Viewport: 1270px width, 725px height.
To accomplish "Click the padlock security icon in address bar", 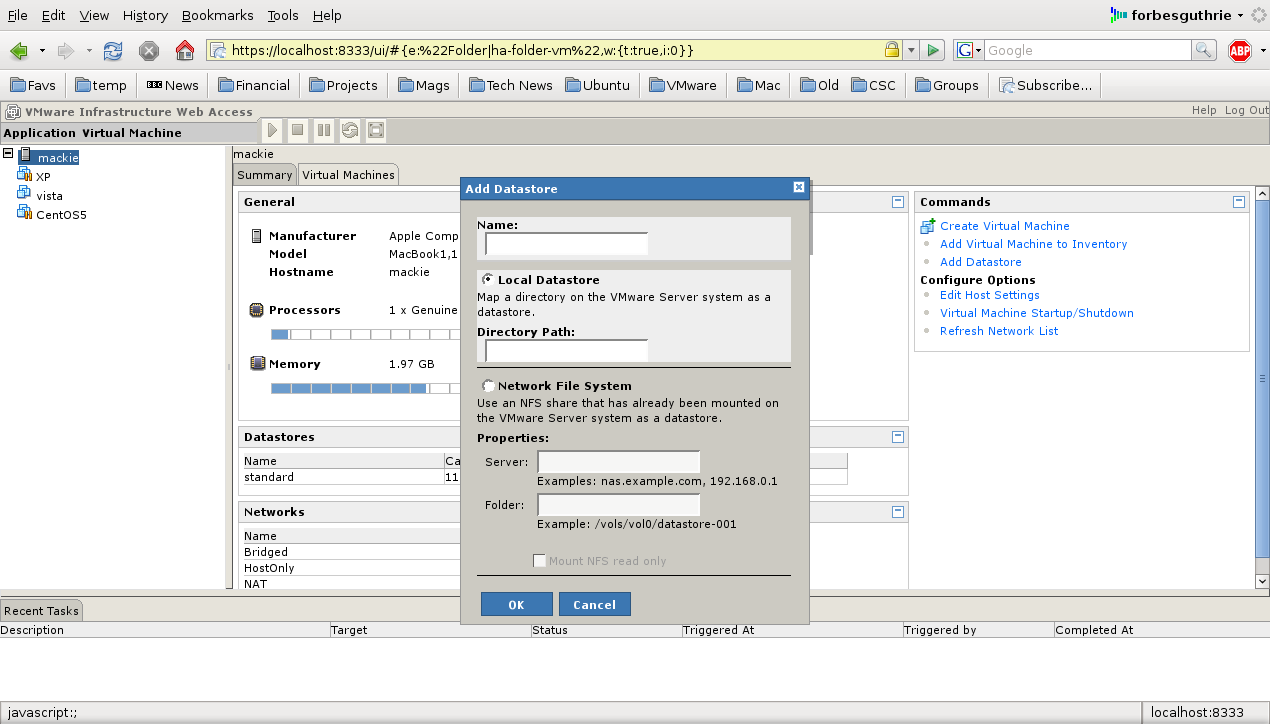I will (891, 50).
